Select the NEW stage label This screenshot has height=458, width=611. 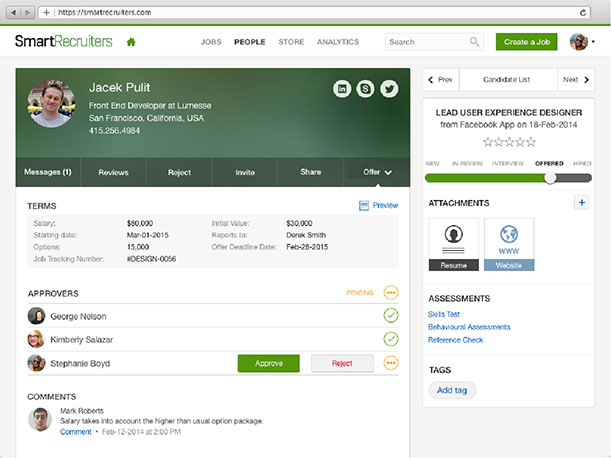coord(433,163)
